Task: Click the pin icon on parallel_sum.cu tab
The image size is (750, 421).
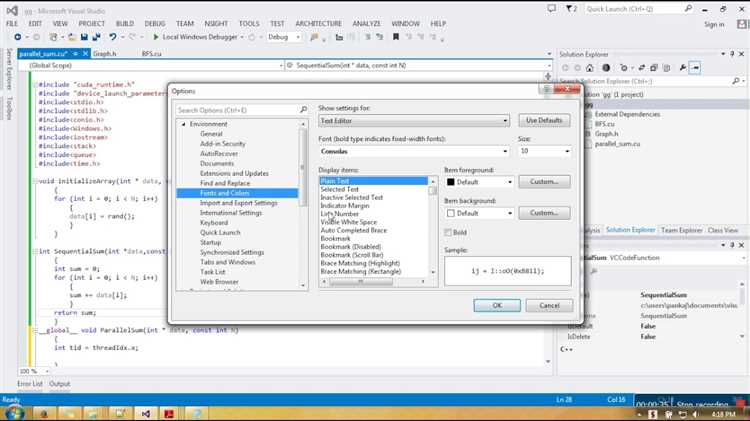Action: tap(76, 54)
